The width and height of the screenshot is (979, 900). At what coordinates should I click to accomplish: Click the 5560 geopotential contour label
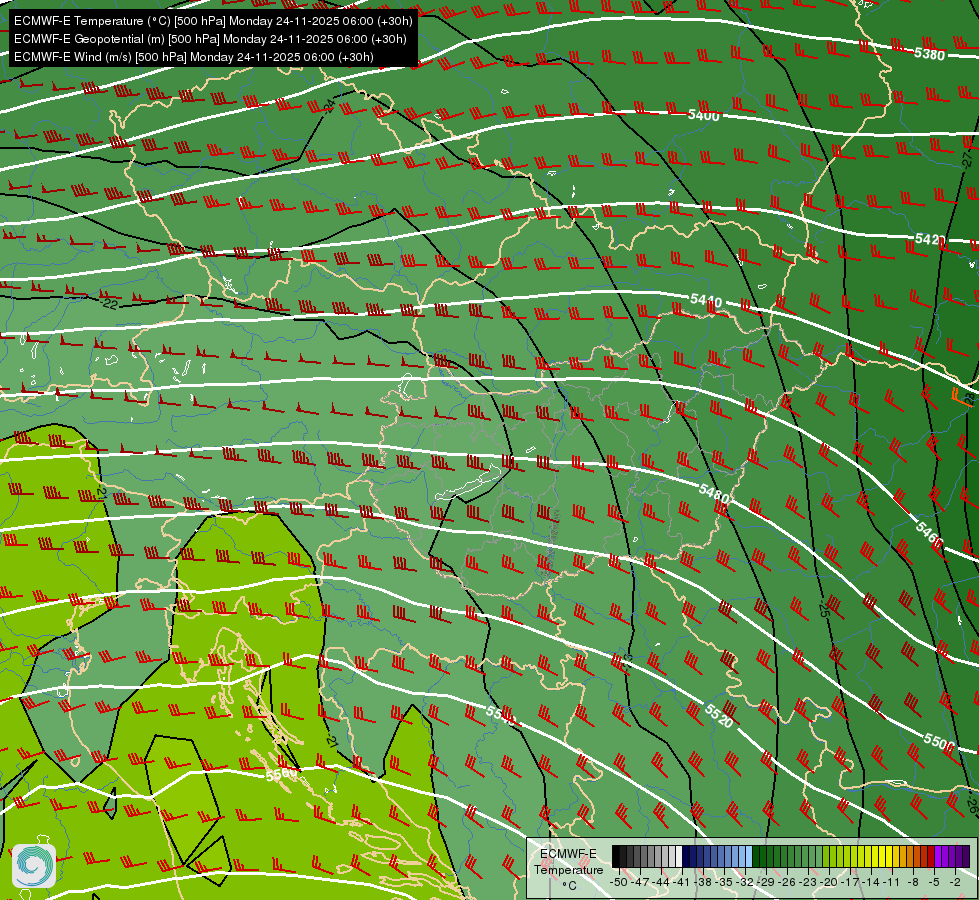pyautogui.click(x=282, y=774)
